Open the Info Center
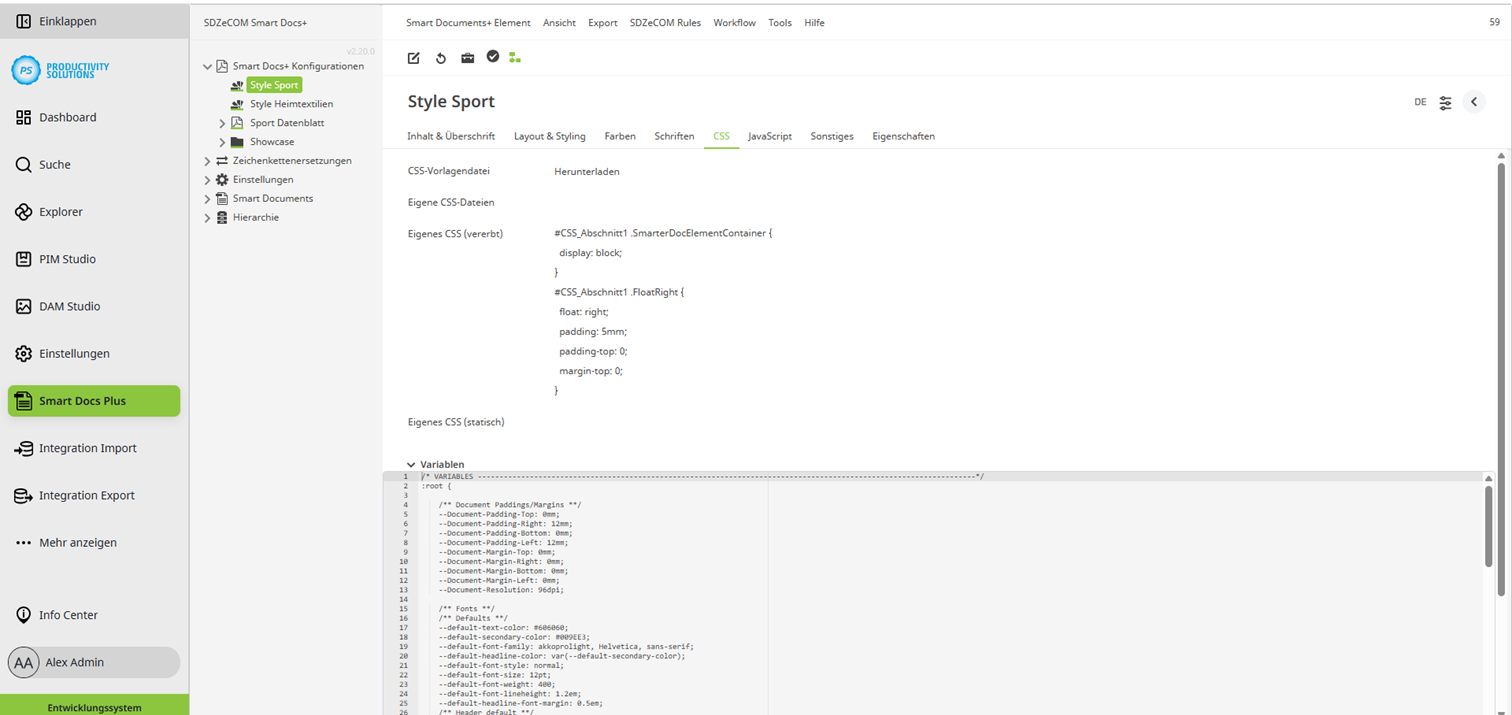The height and width of the screenshot is (715, 1512). tap(94, 615)
